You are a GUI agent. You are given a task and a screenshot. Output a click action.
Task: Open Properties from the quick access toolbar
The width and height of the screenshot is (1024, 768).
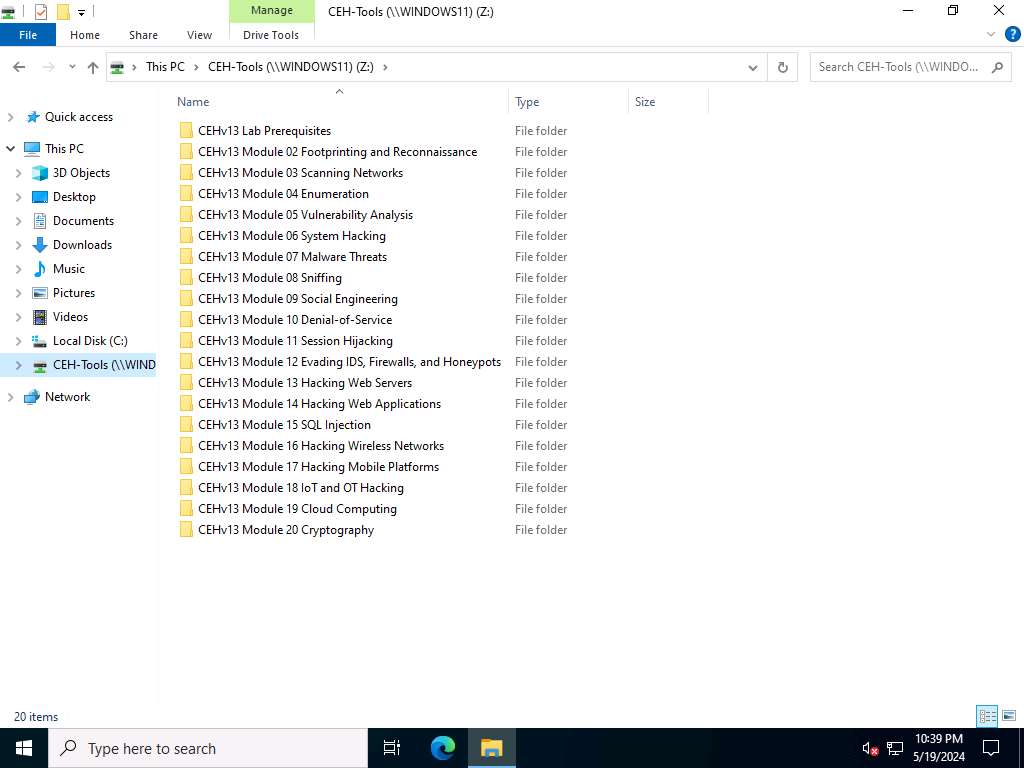point(41,11)
